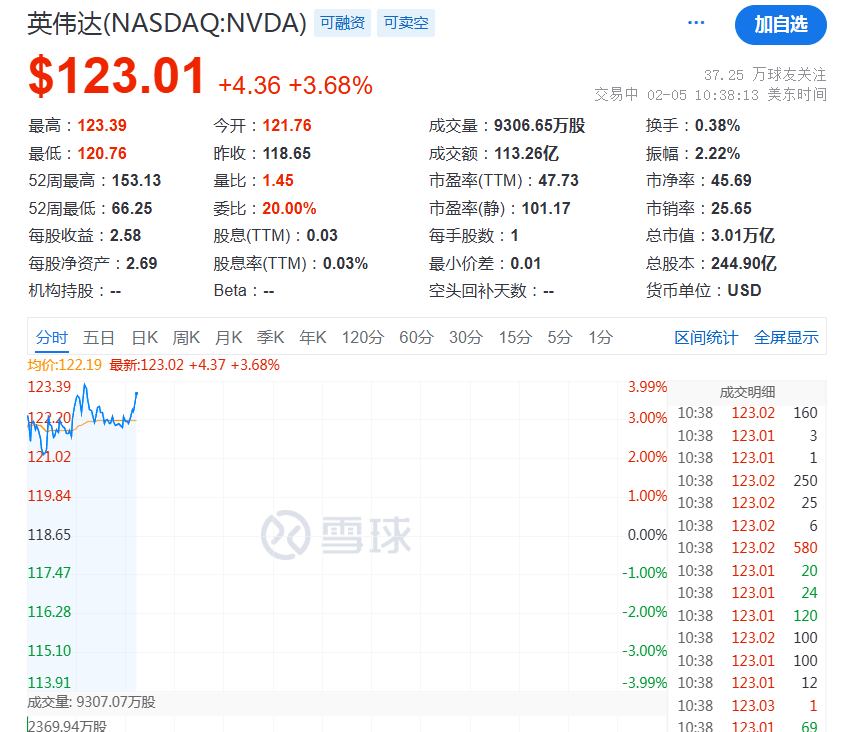The image size is (844, 732).
Task: Open the 60分 60-minute chart
Action: click(x=415, y=338)
